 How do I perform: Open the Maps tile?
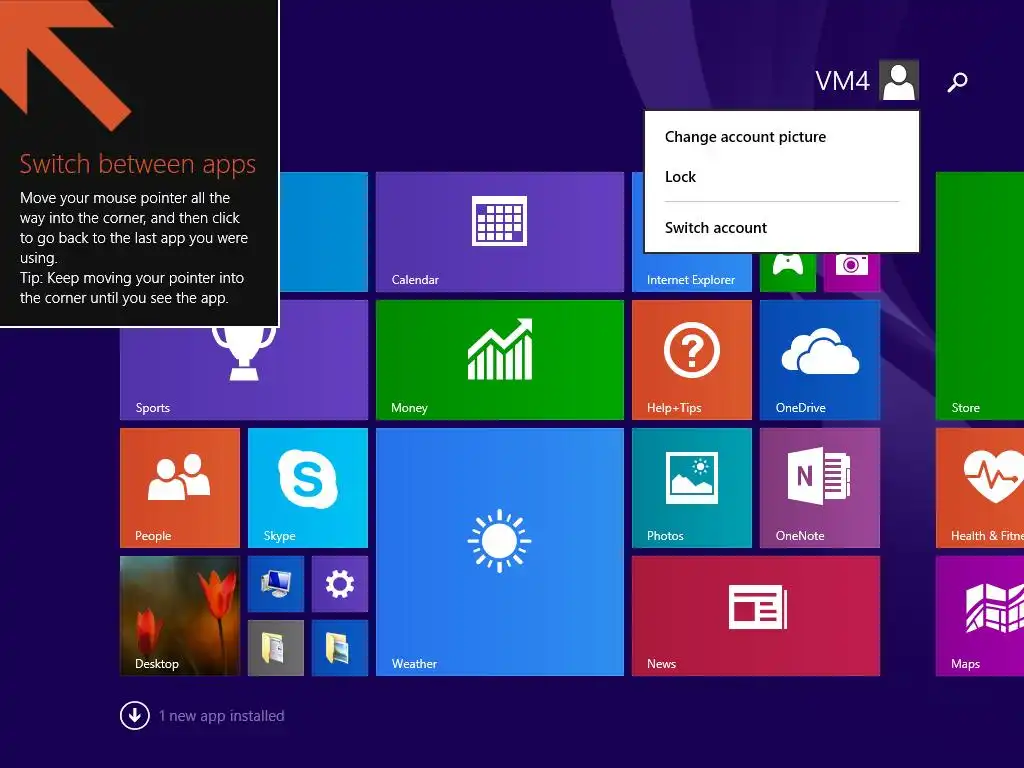tap(980, 616)
